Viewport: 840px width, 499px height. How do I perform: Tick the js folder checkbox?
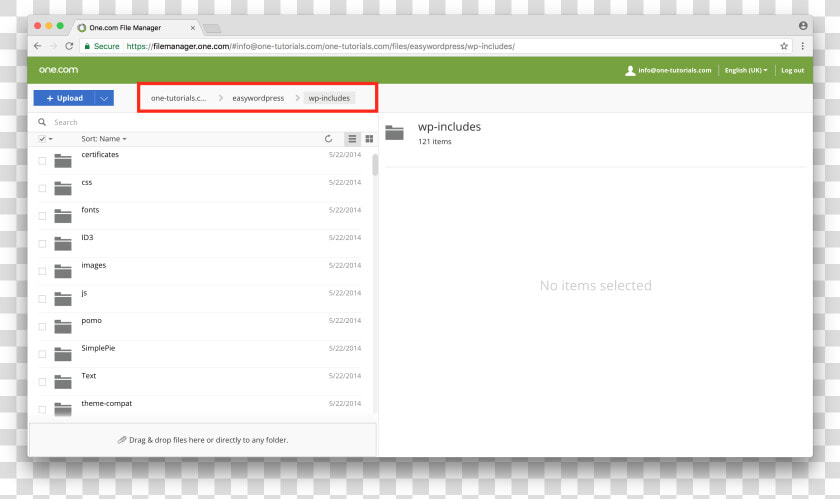point(42,299)
